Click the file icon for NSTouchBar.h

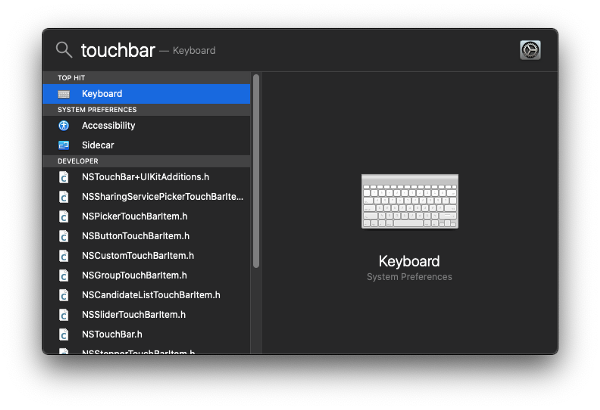point(64,335)
